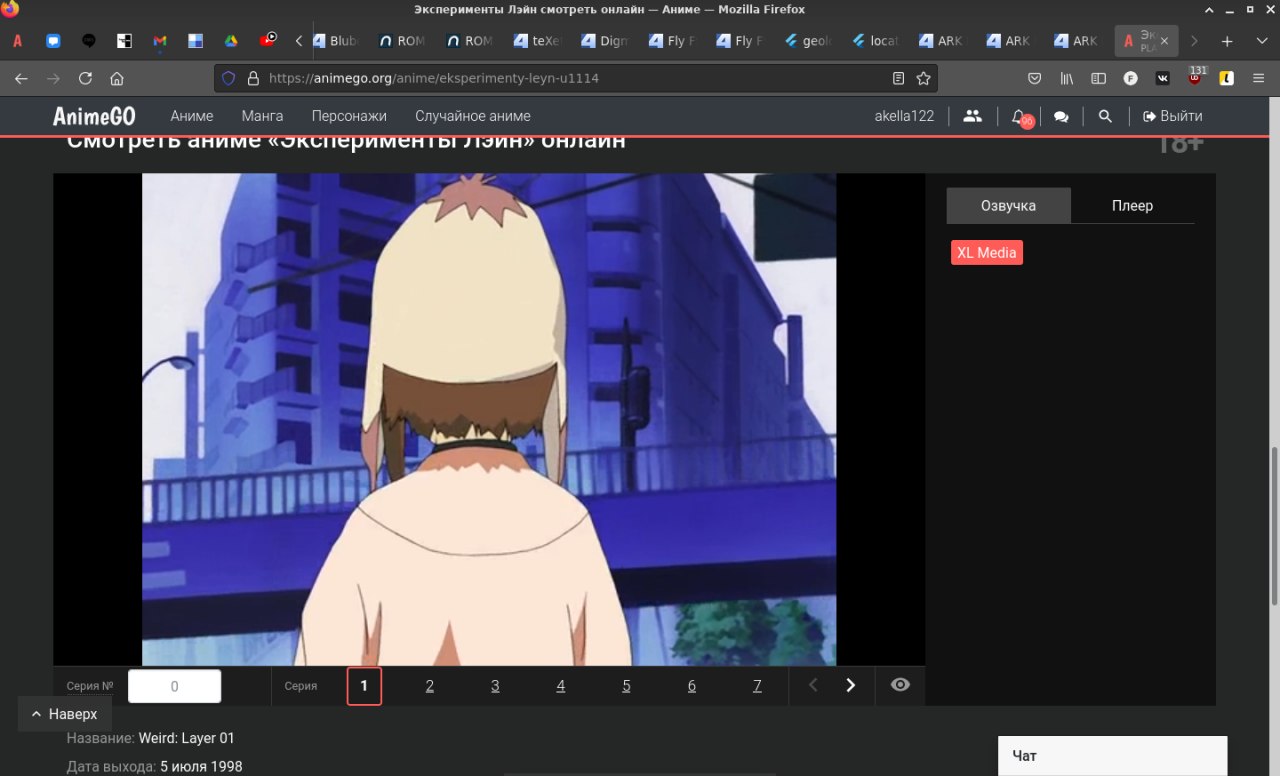Log out with Выйти
The width and height of the screenshot is (1280, 776).
pos(1173,116)
